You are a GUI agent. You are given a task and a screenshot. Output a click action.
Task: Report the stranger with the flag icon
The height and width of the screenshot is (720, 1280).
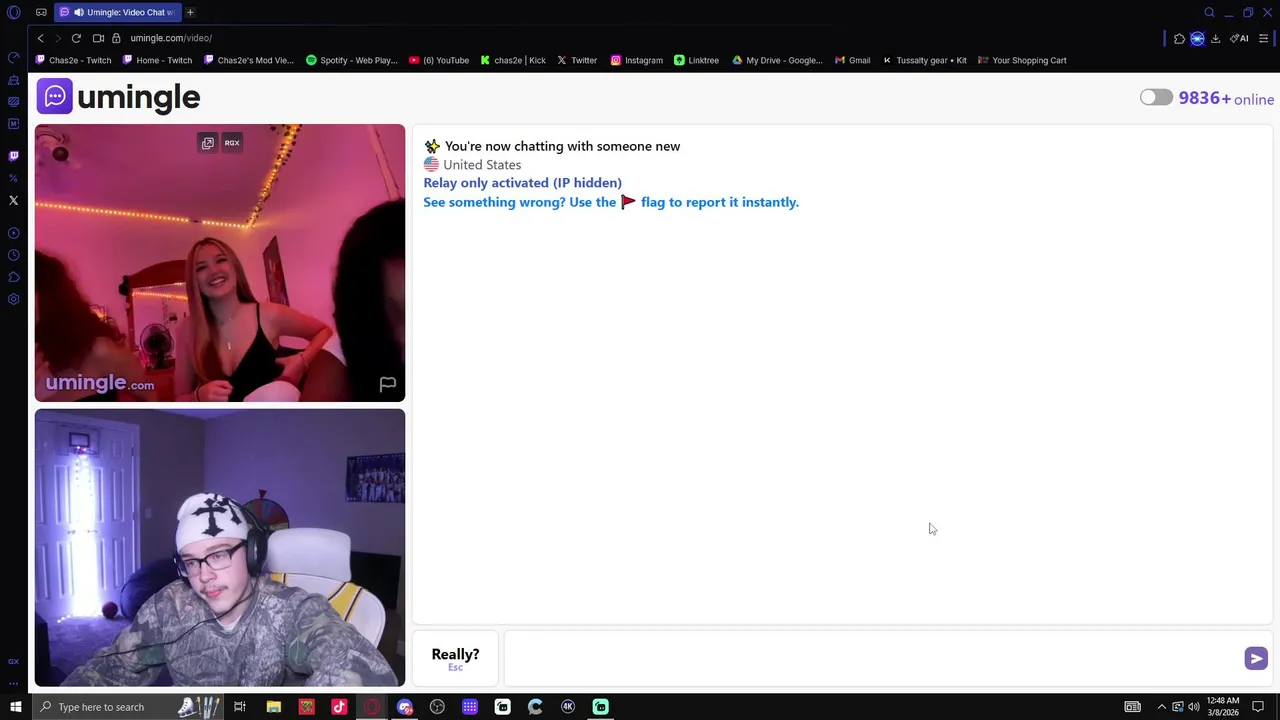[387, 384]
